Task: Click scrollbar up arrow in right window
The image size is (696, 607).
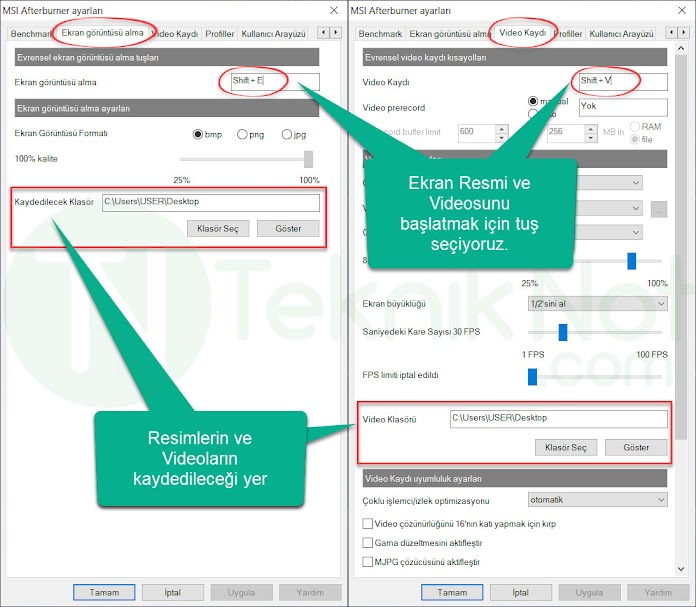Action: point(681,48)
